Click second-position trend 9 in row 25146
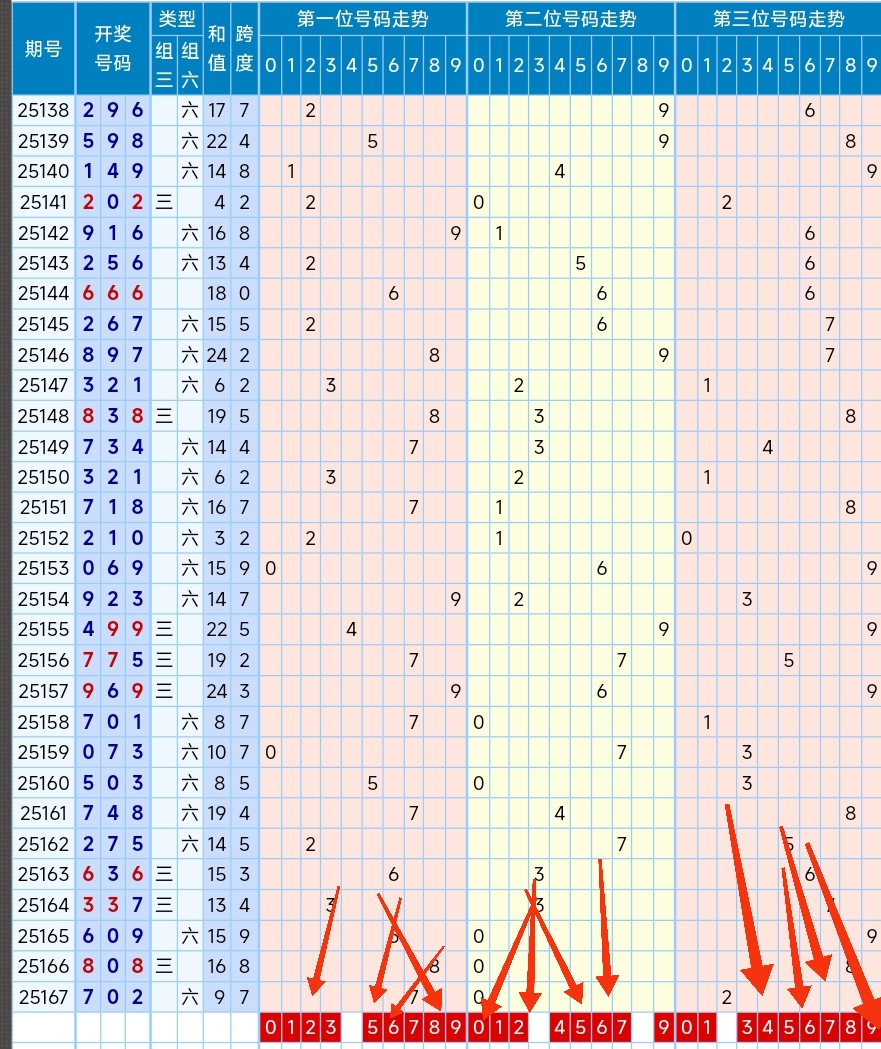The width and height of the screenshot is (881, 1049). pos(664,355)
